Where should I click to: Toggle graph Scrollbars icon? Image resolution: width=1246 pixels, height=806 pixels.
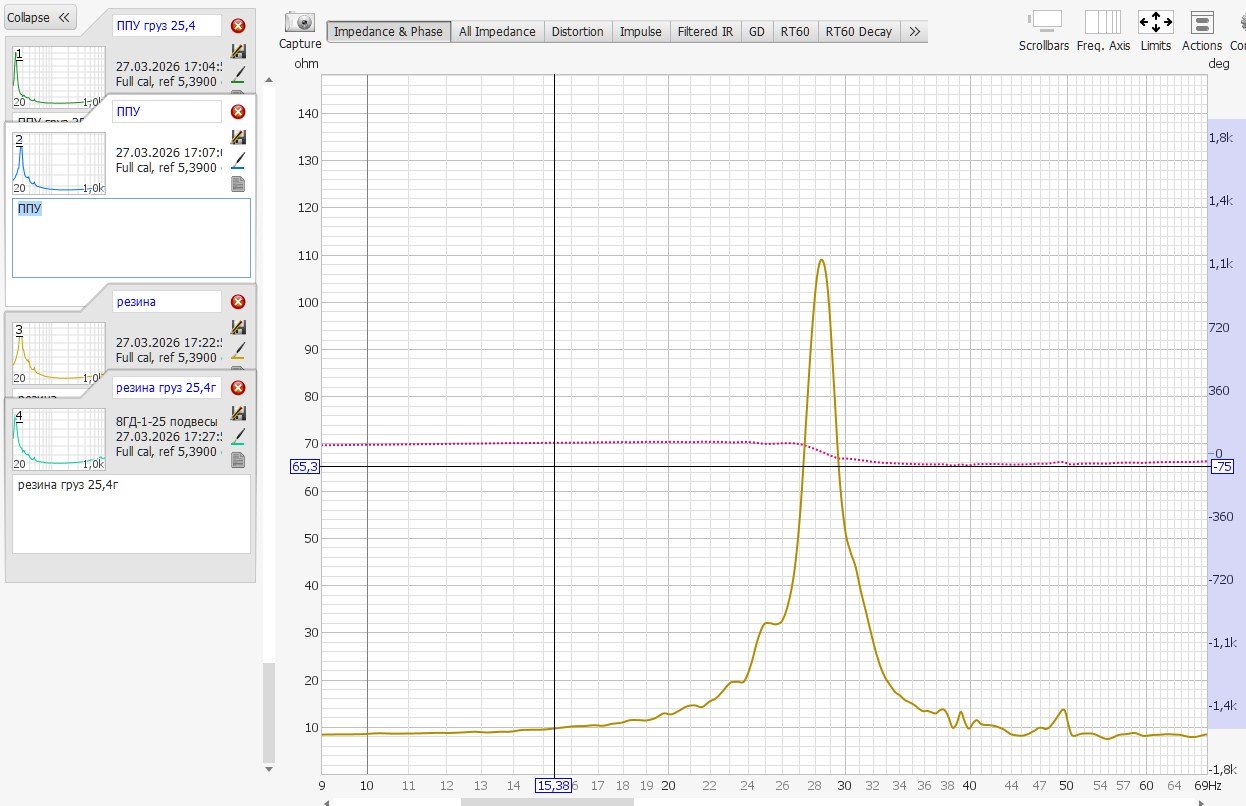click(1045, 22)
